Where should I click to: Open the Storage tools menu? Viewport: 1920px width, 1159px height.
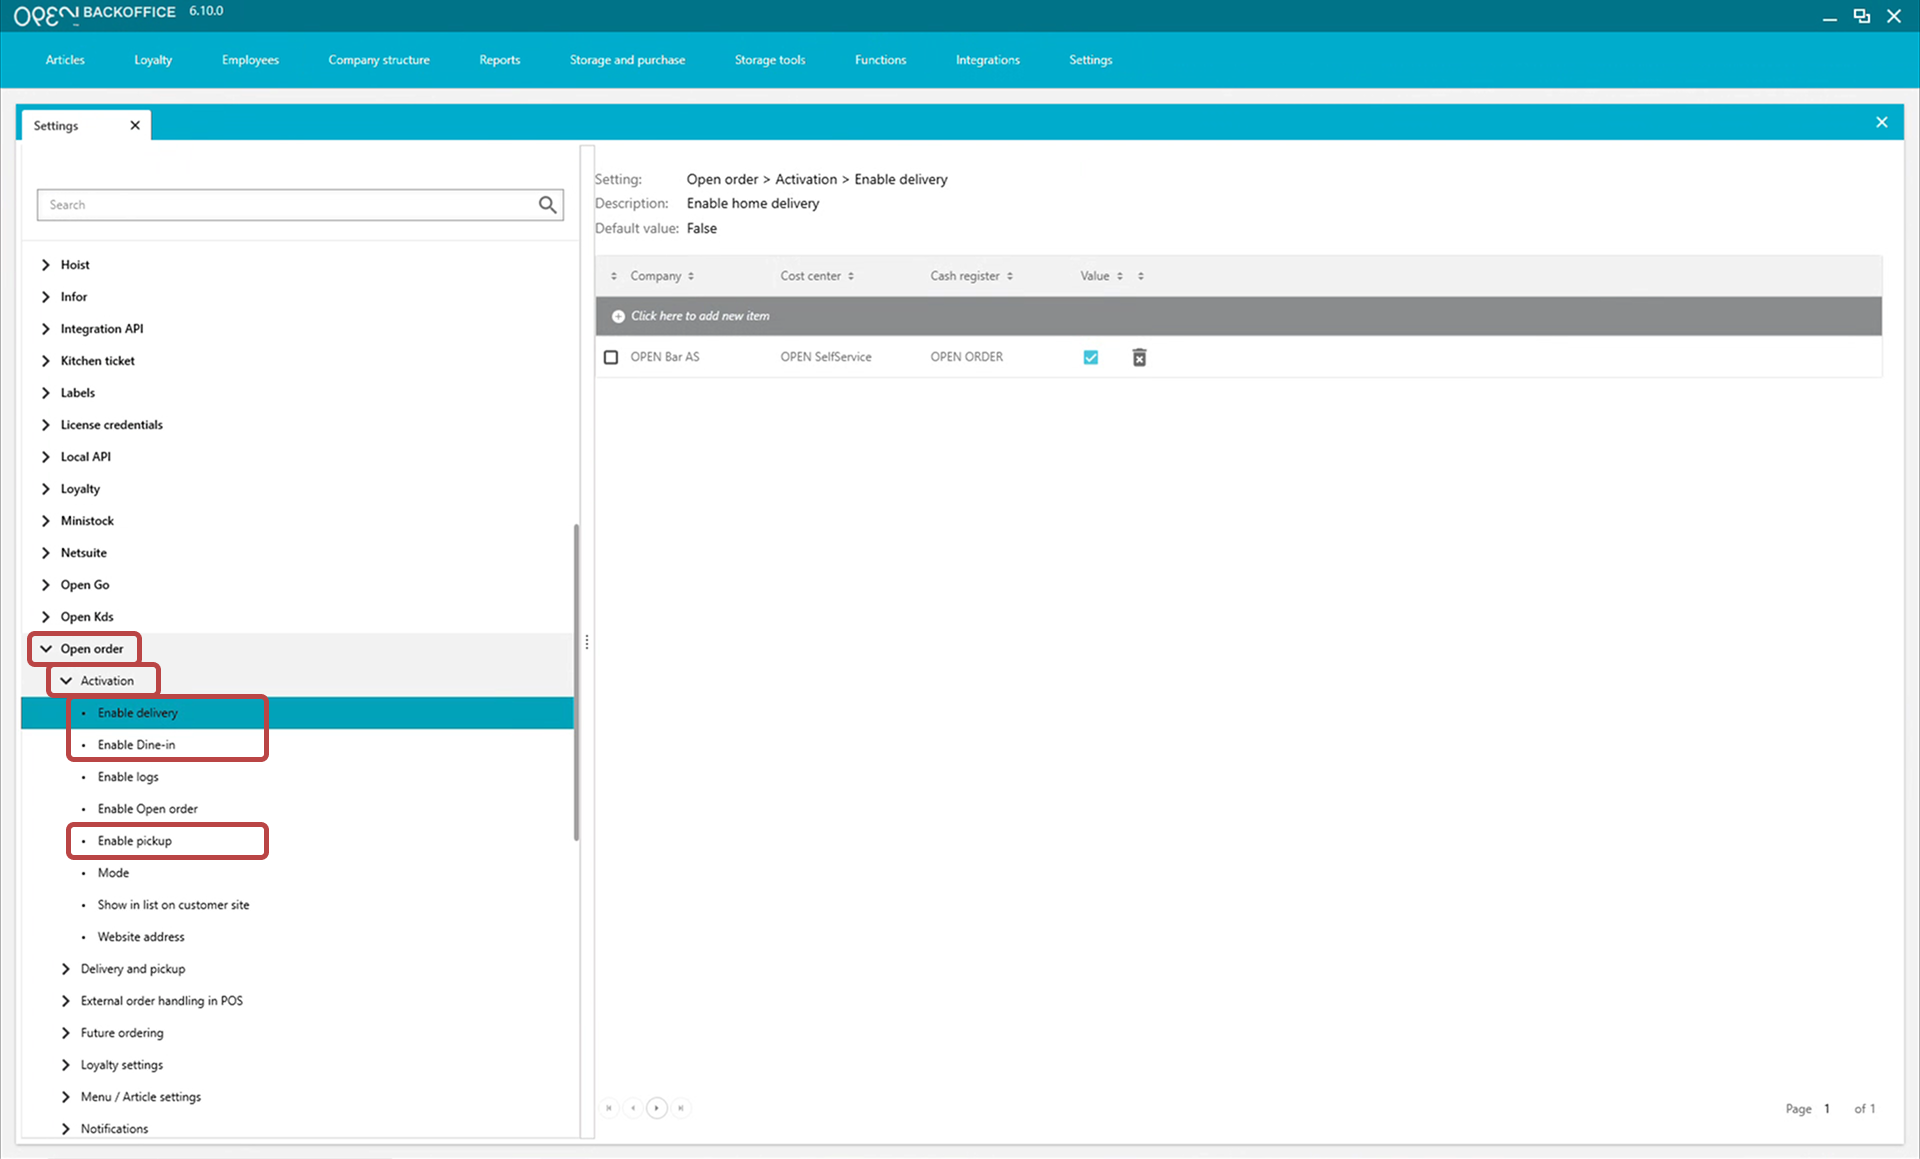tap(770, 60)
